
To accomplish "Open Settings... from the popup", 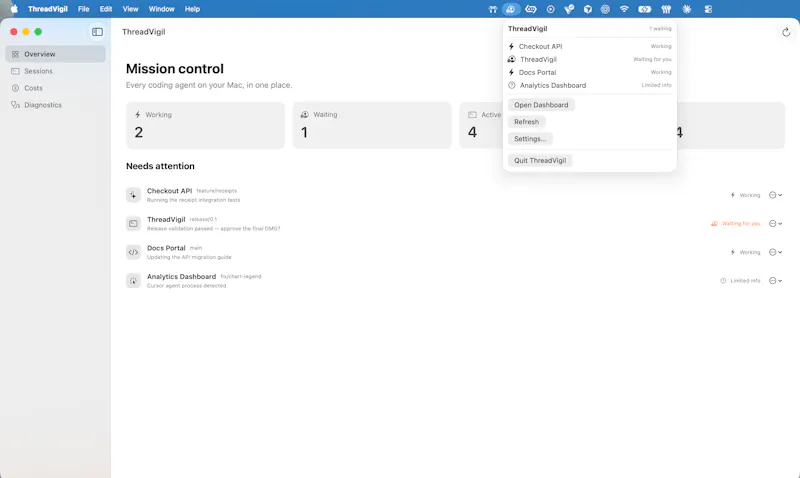I will point(530,139).
